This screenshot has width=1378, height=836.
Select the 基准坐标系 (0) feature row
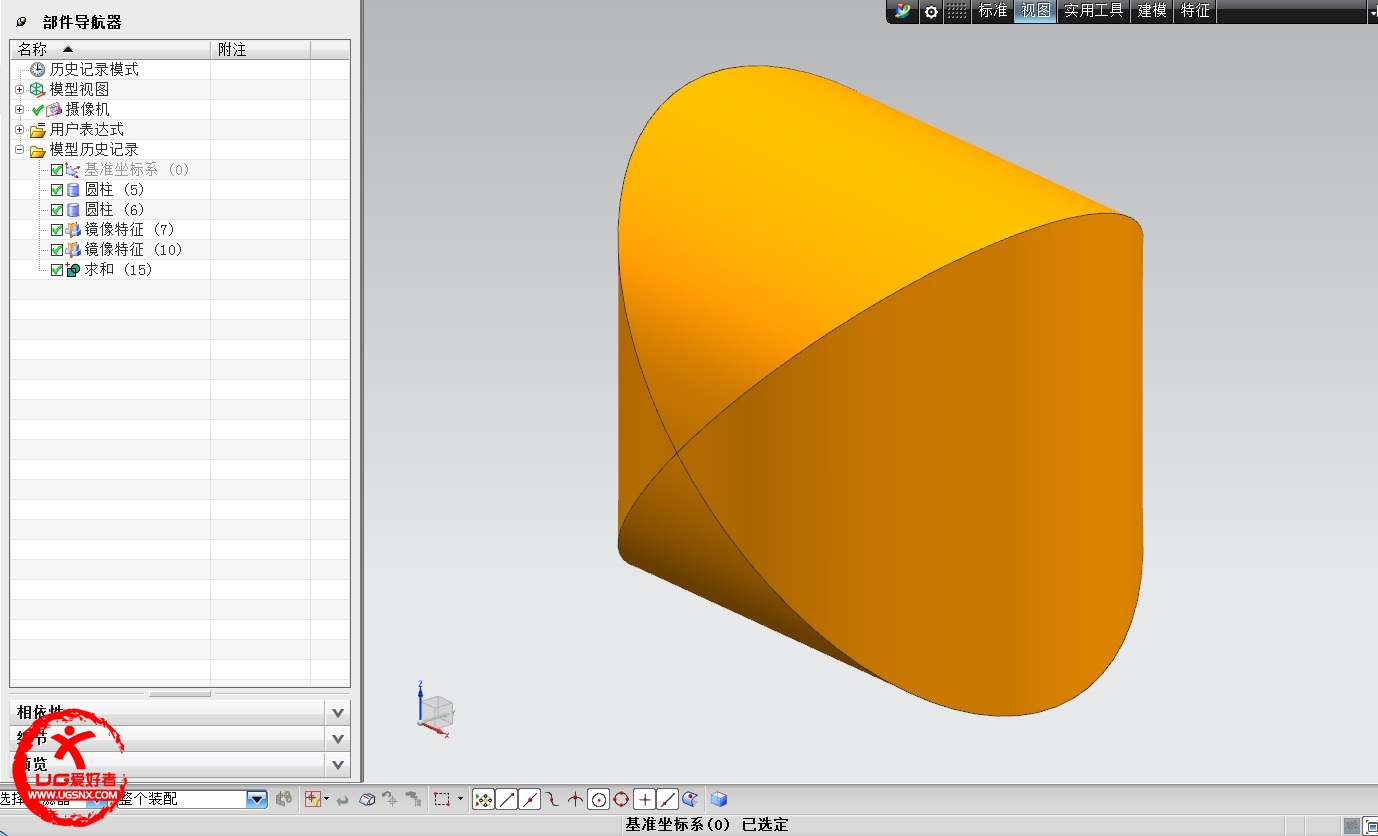tap(136, 169)
